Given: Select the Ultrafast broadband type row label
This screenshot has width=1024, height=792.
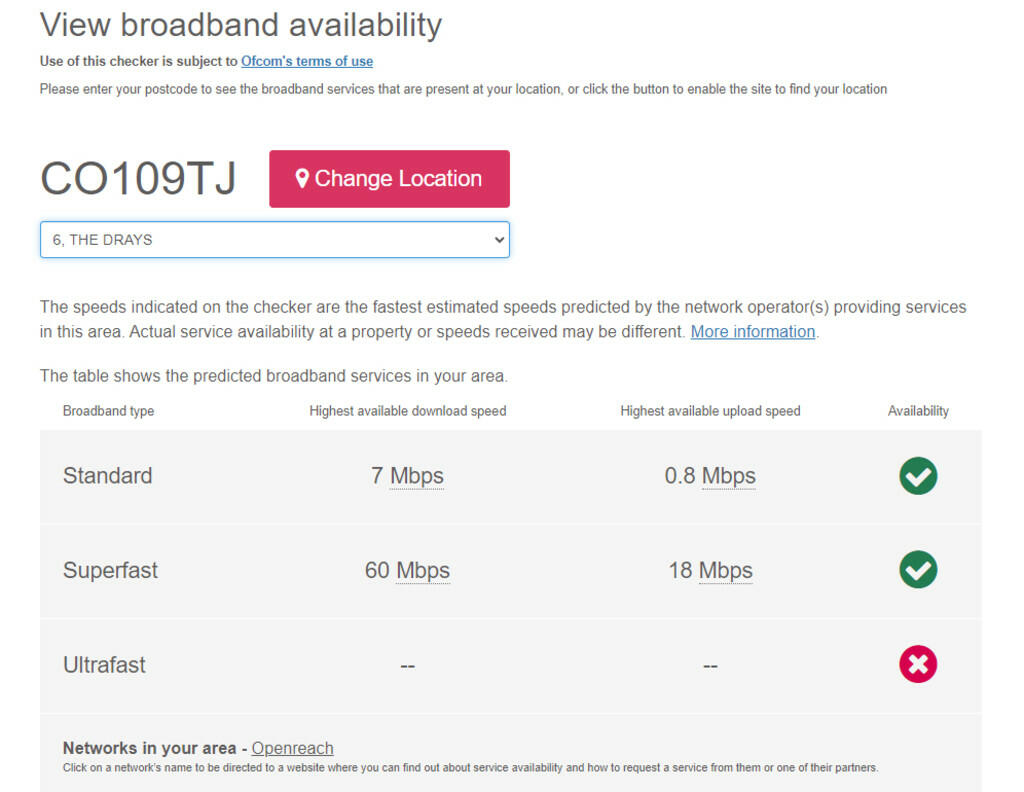Looking at the screenshot, I should [x=104, y=665].
